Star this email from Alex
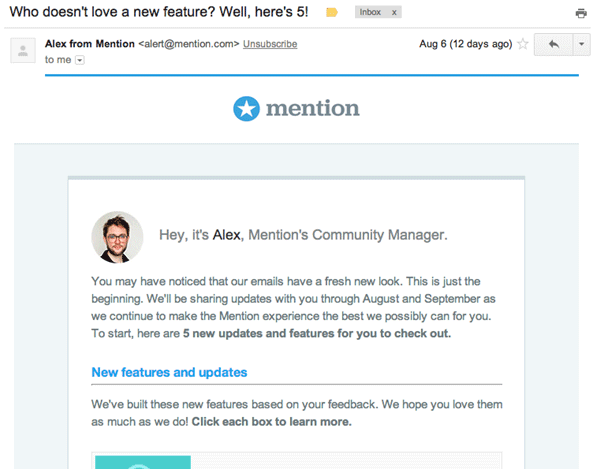Image resolution: width=597 pixels, height=469 pixels. tap(523, 44)
